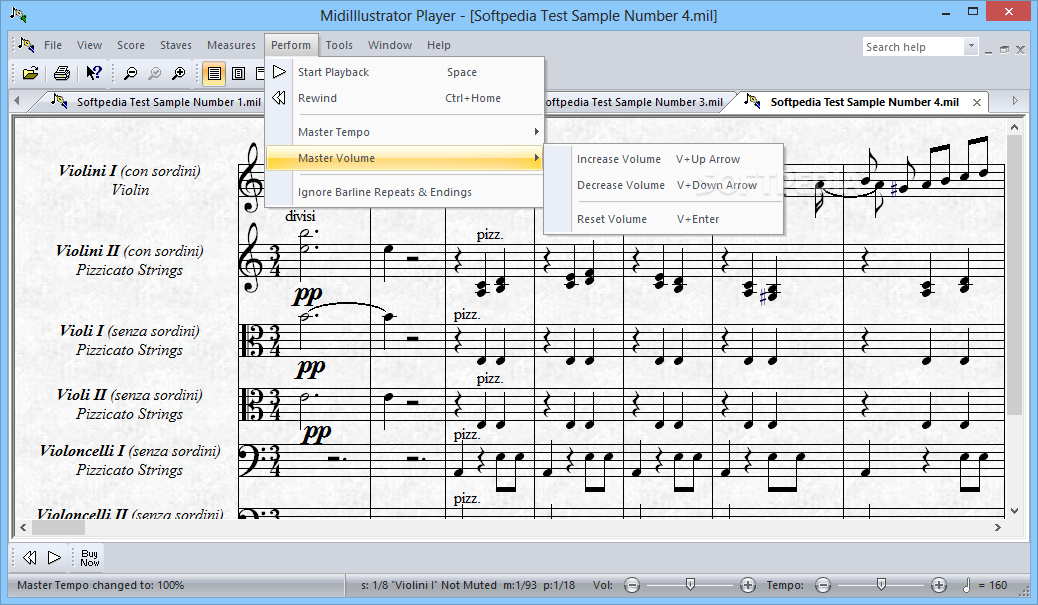Screen dimensions: 1038x605
Task: Click in the Search help field
Action: 914,47
